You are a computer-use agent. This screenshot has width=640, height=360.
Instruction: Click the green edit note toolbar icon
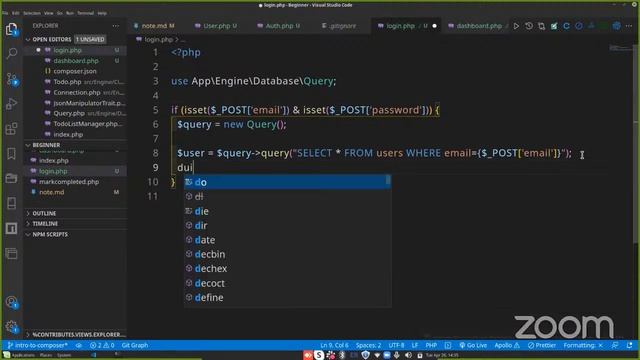coord(554,26)
